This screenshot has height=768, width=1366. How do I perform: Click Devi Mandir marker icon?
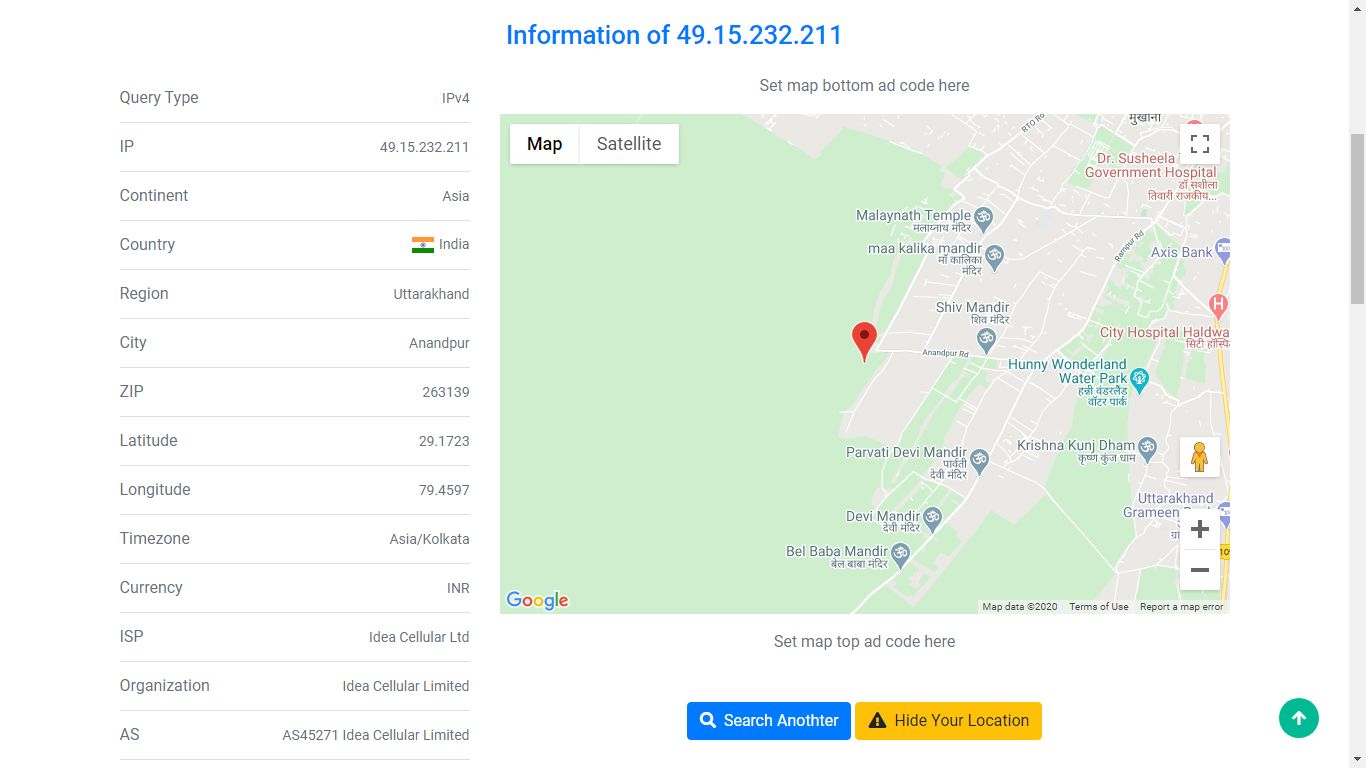tap(933, 518)
